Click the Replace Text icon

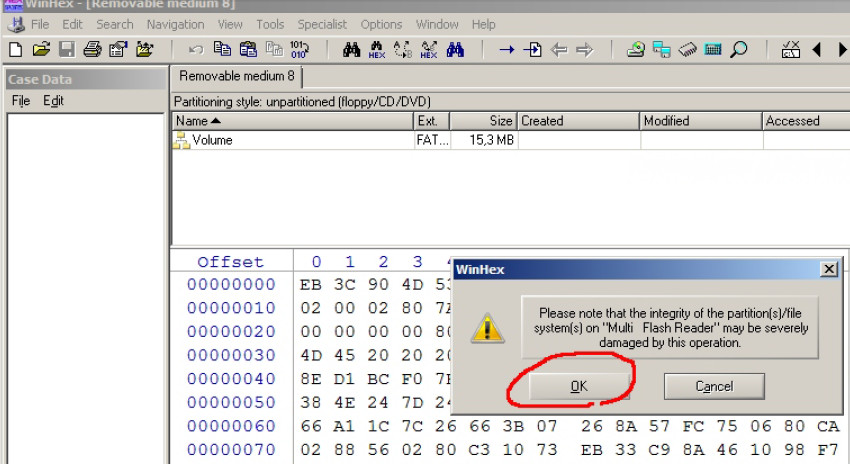403,50
